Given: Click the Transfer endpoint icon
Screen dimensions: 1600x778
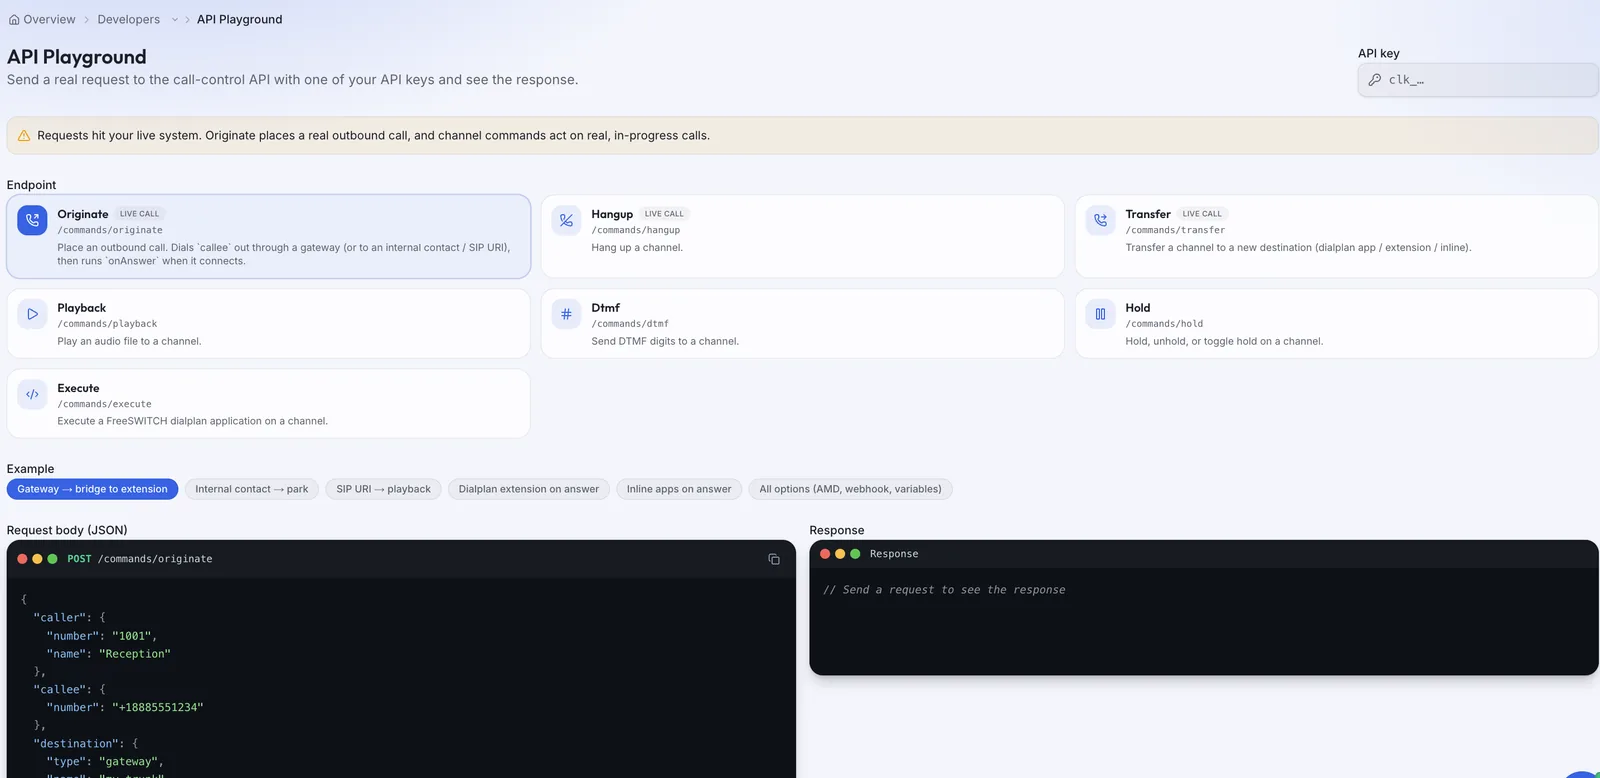Looking at the screenshot, I should click(1100, 220).
